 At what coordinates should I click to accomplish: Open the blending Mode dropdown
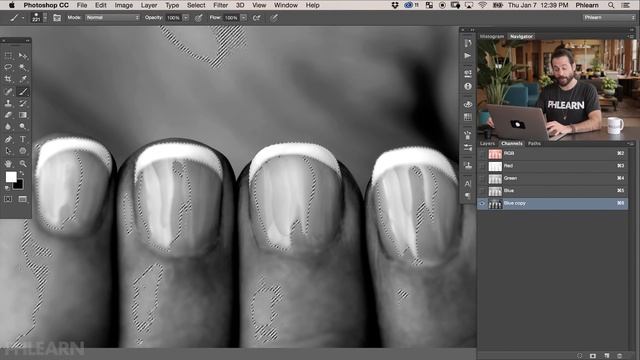tap(112, 18)
